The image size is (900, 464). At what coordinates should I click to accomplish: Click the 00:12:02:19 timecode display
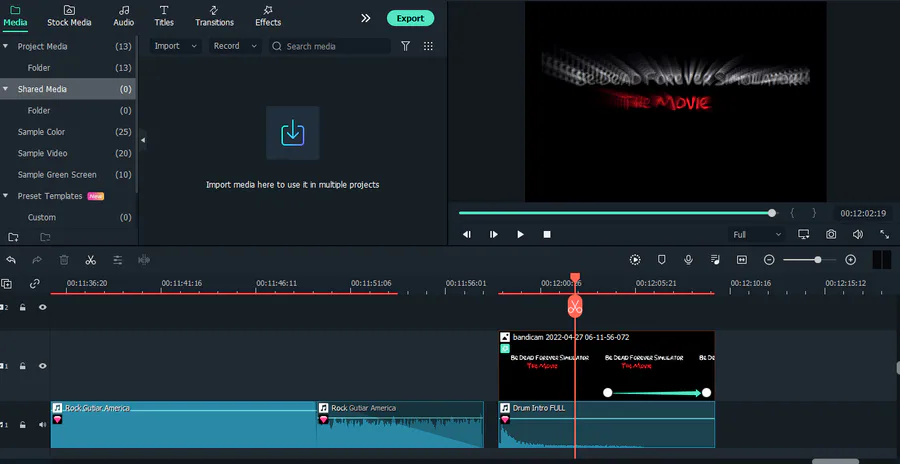pos(863,213)
